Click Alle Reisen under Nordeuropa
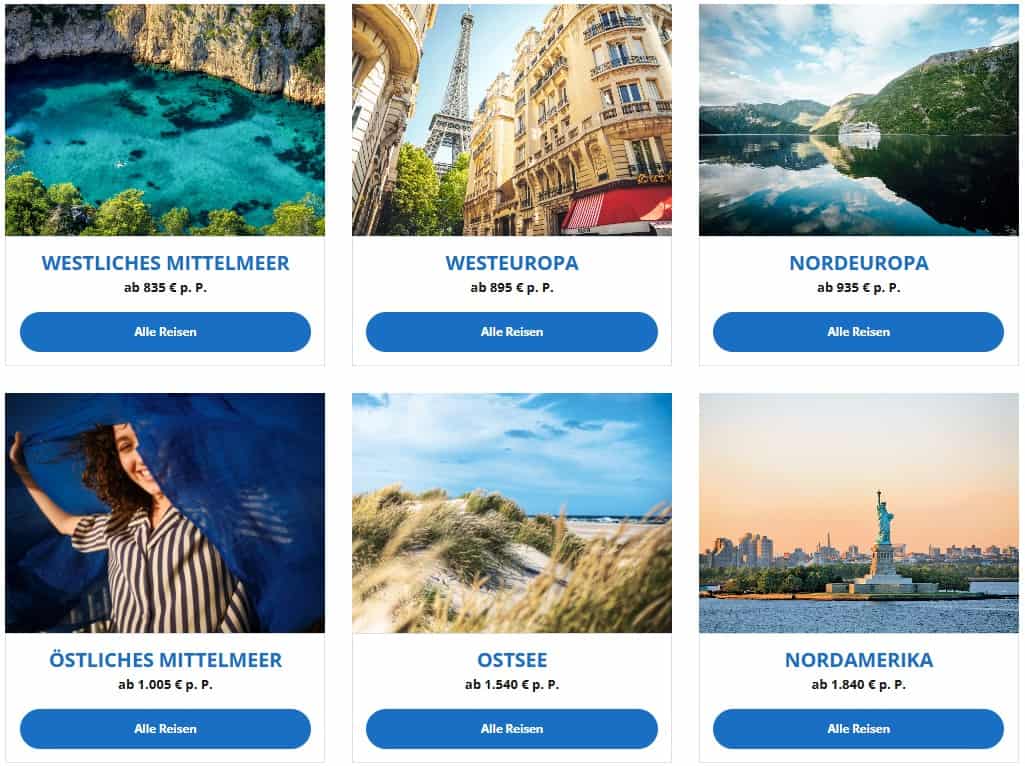This screenshot has height=766, width=1025. pos(858,332)
